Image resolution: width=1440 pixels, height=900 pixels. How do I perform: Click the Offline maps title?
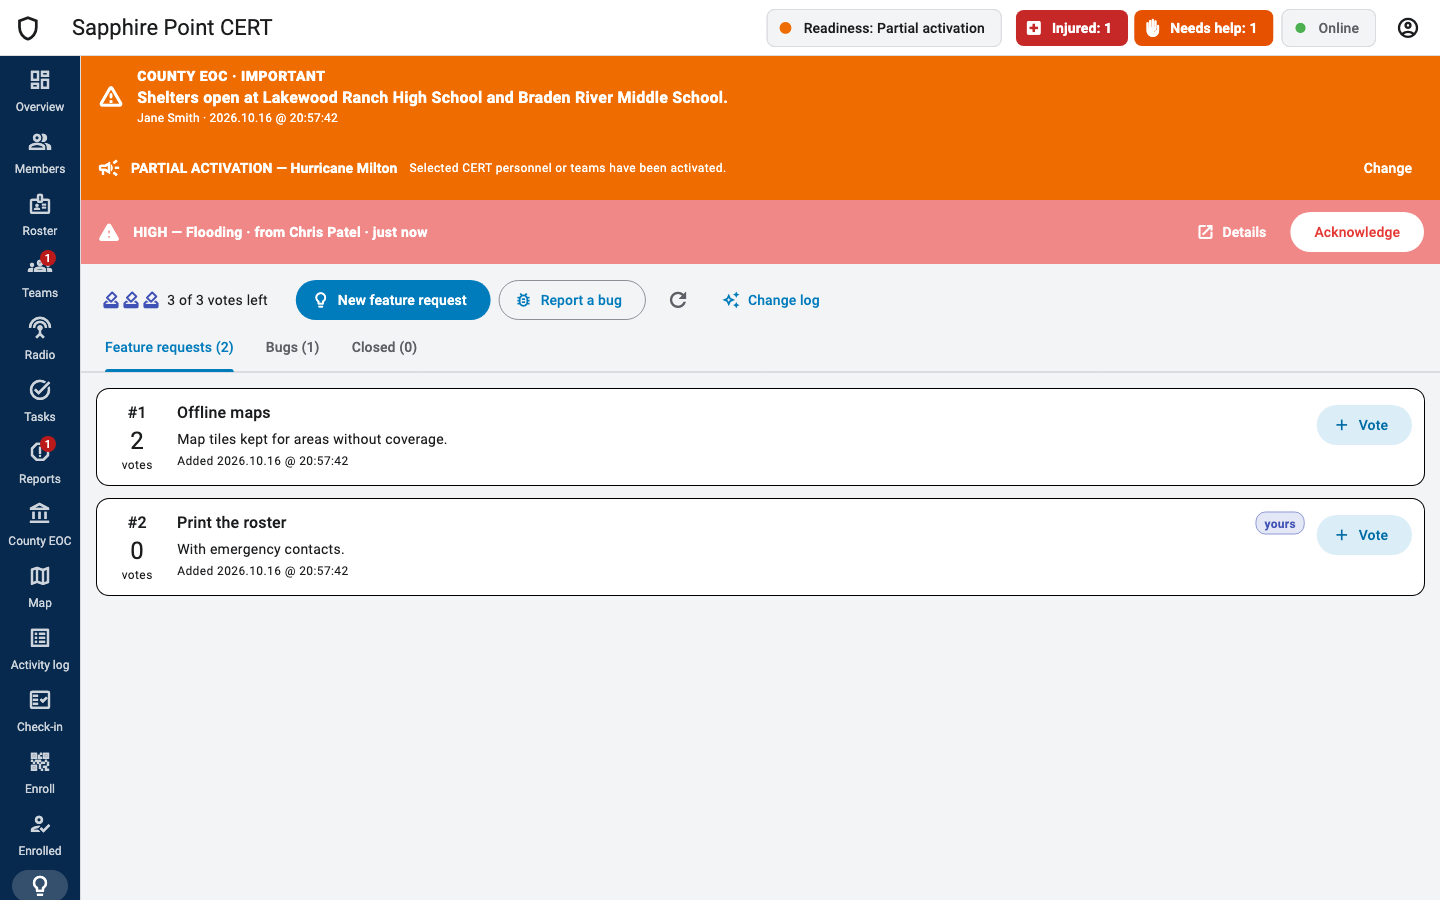point(224,412)
